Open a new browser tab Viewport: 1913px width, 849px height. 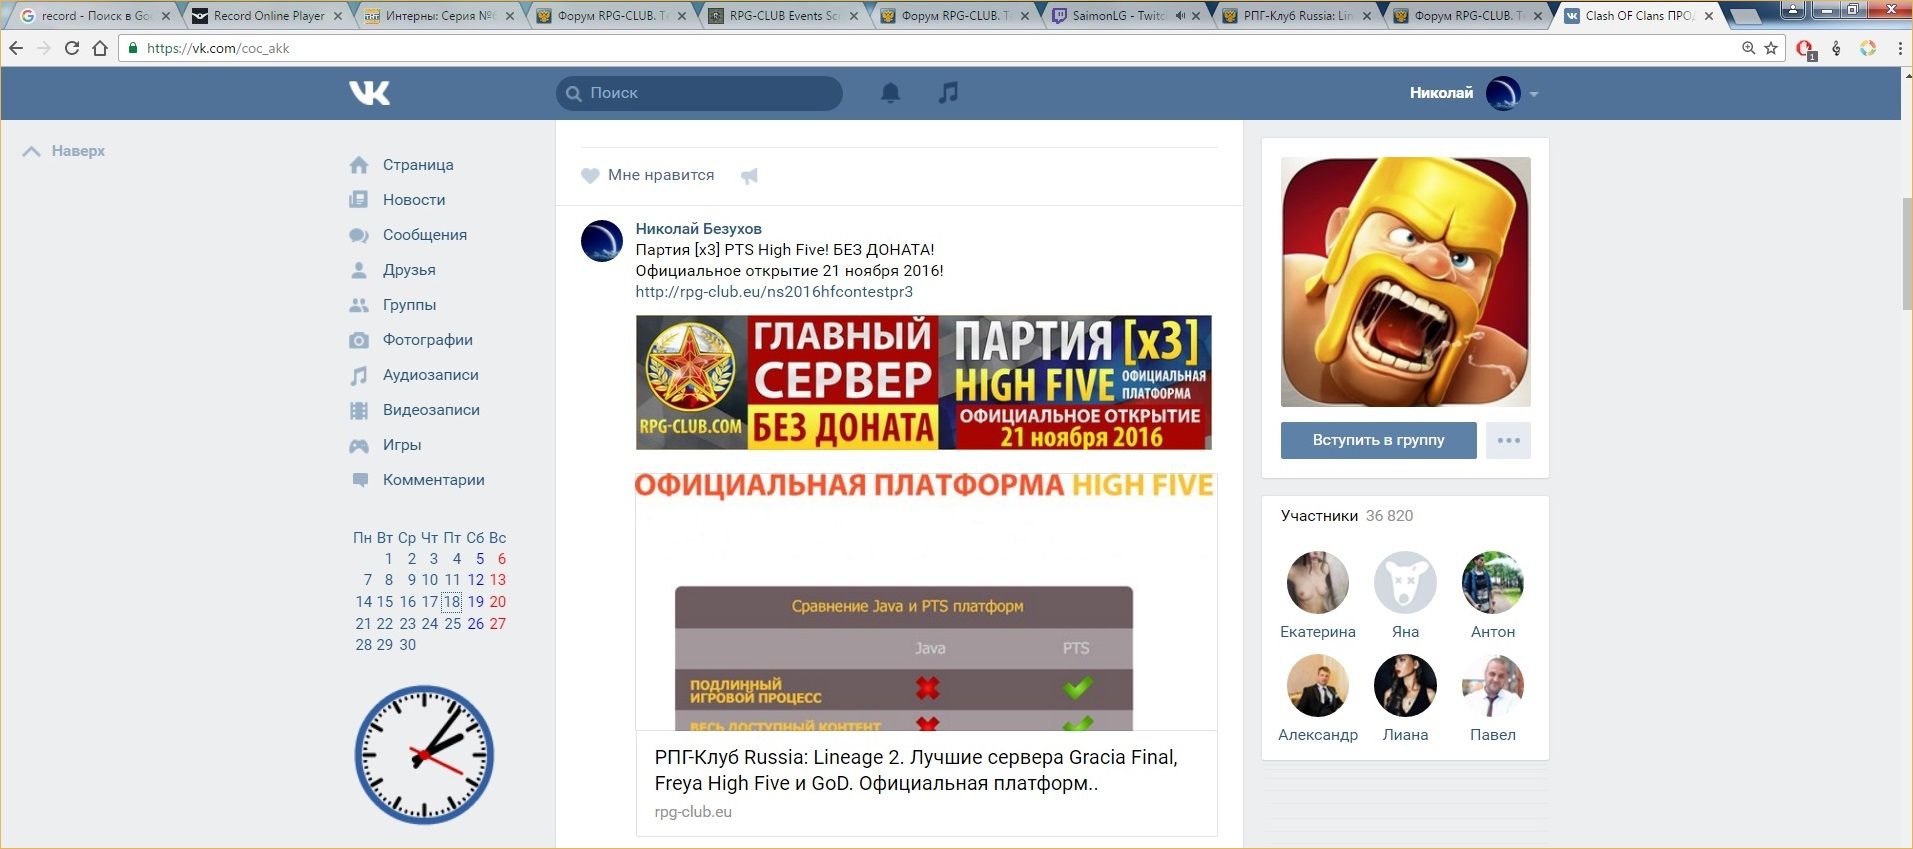[1745, 17]
